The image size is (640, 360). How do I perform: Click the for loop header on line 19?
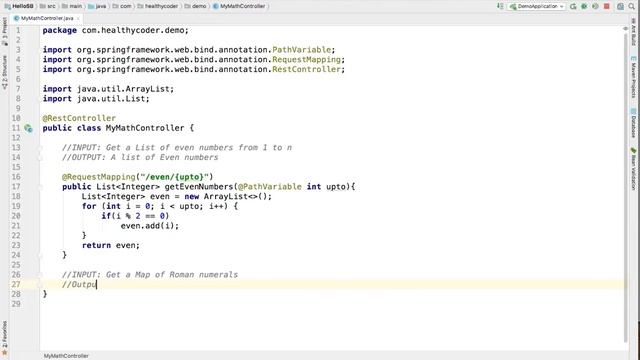160,206
